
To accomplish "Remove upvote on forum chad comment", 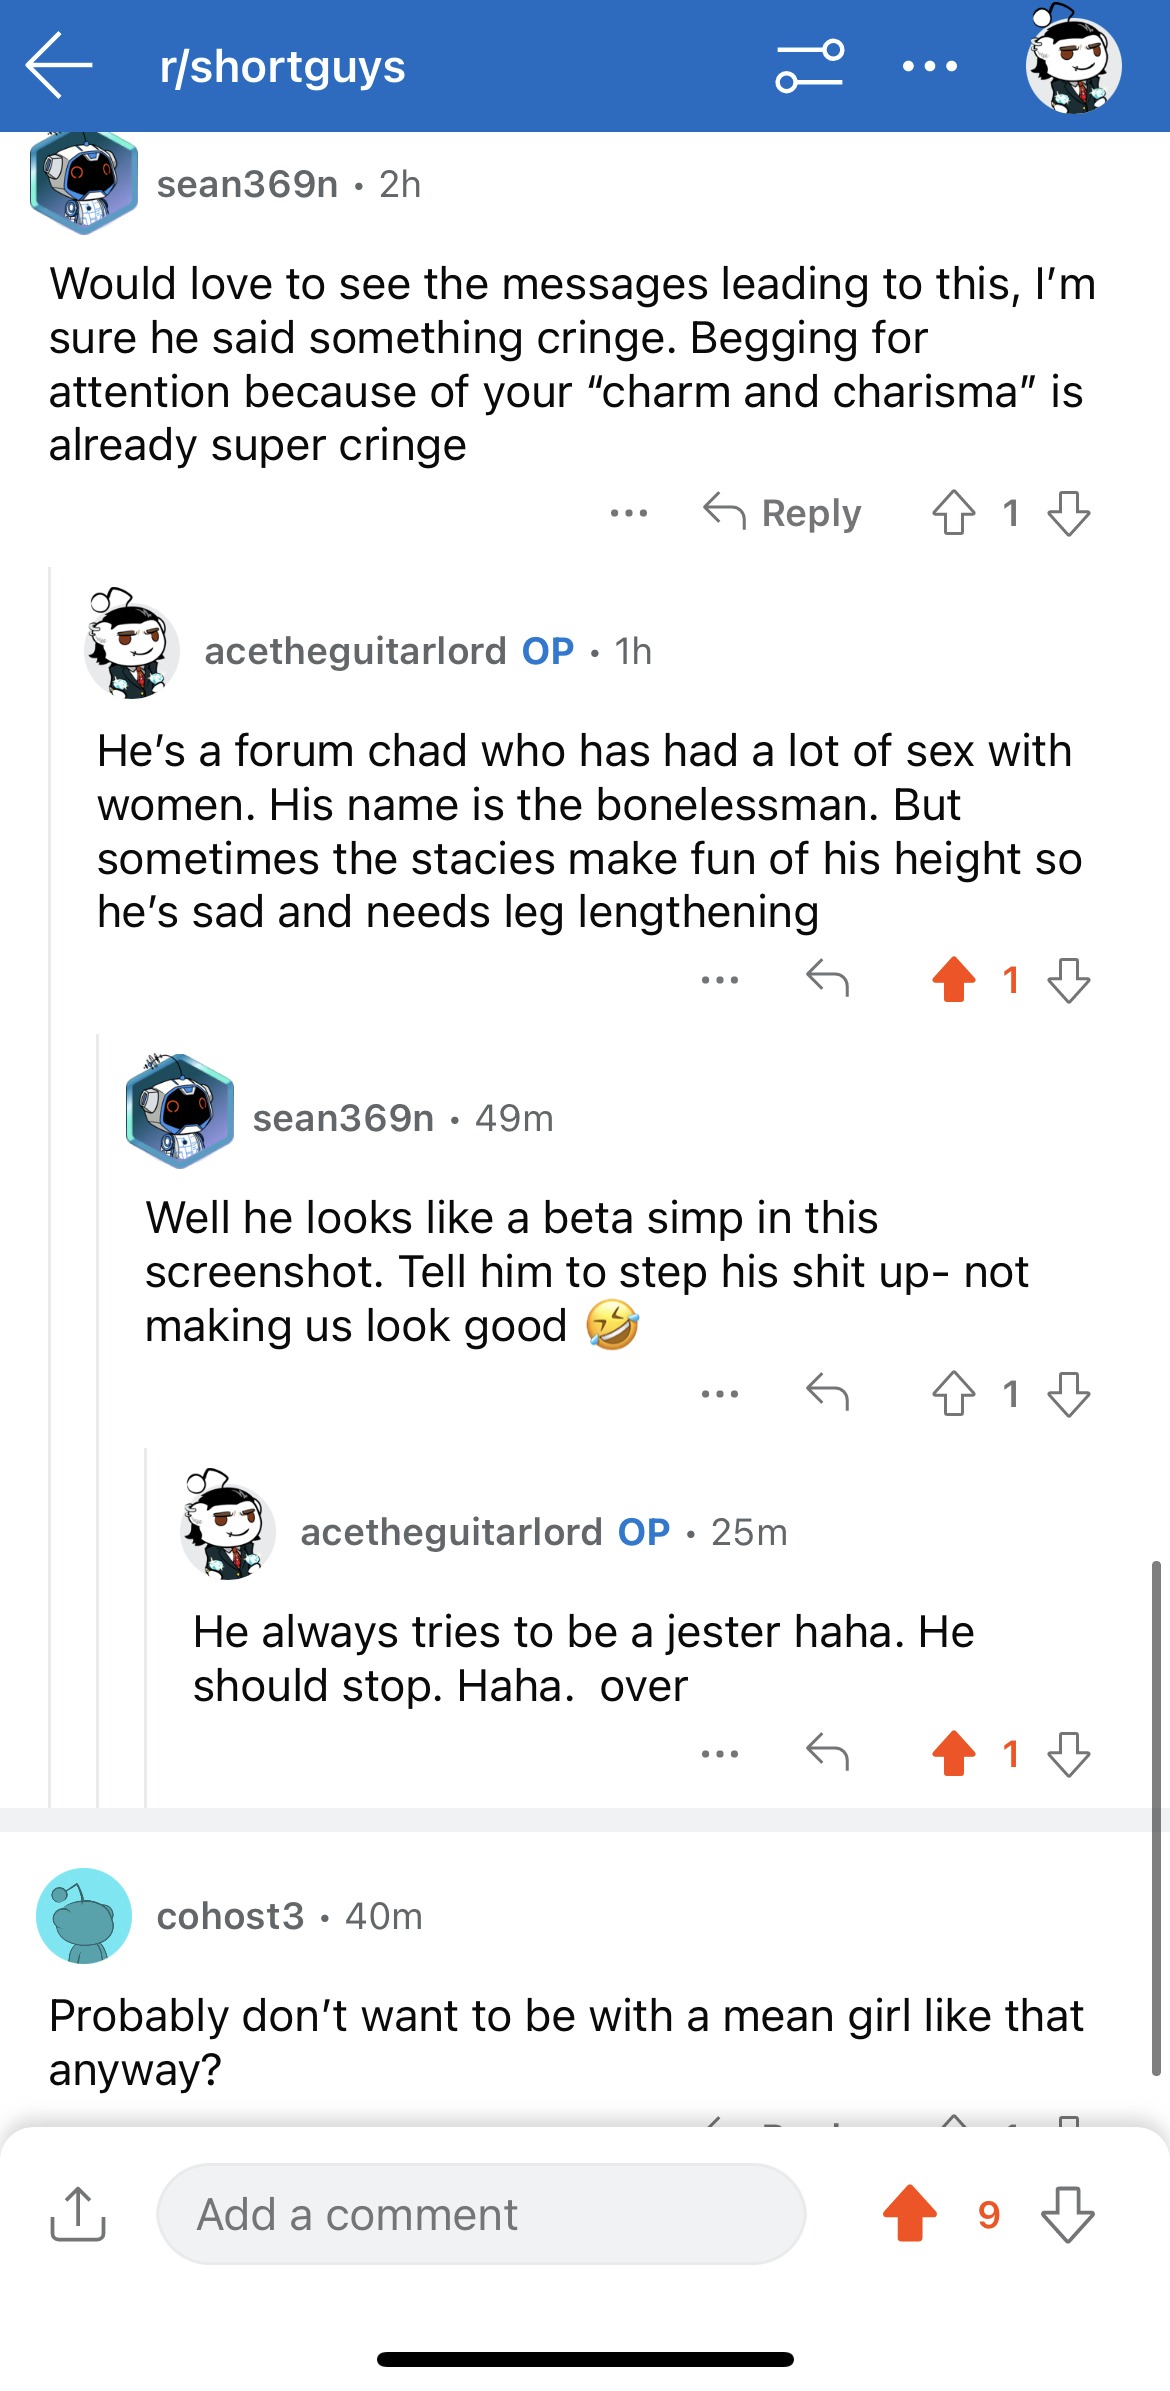I will click(954, 980).
